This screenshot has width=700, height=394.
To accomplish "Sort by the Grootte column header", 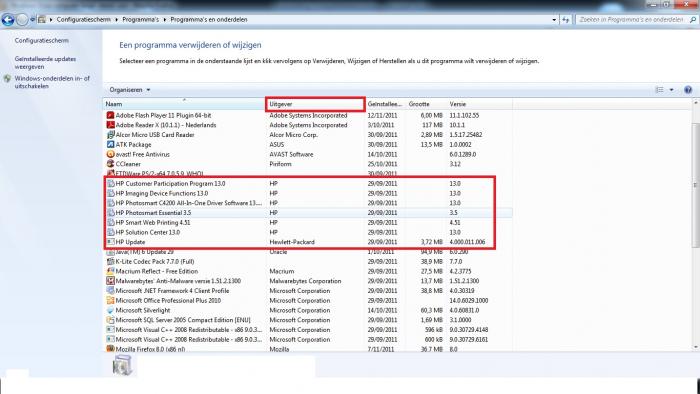I will coord(426,104).
